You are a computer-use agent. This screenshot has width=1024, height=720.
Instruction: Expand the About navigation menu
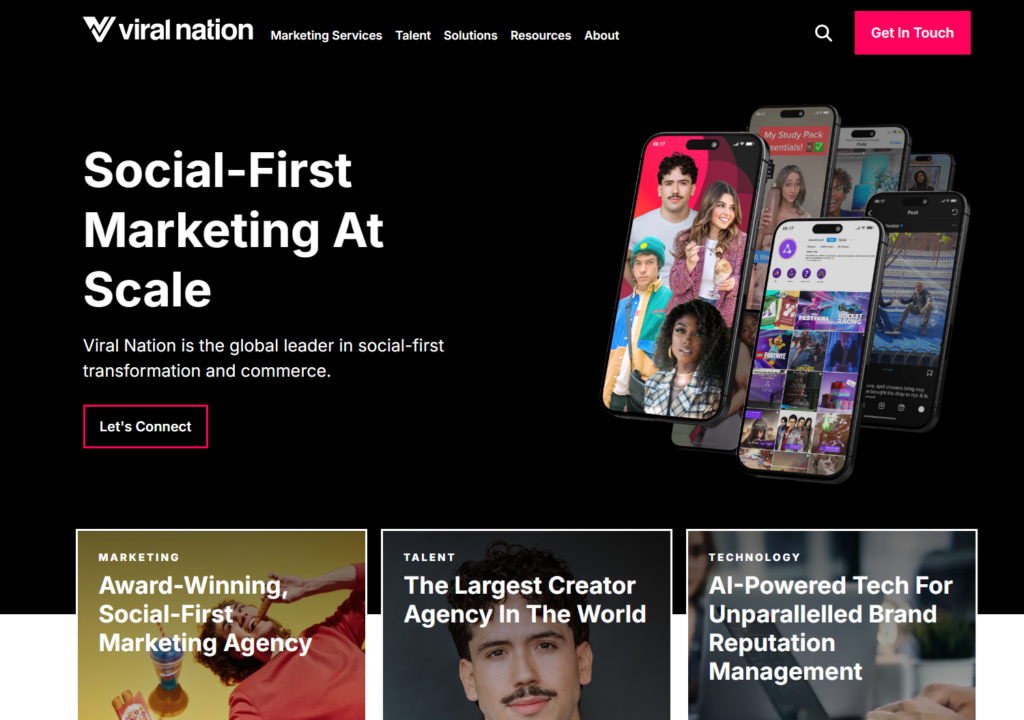(601, 35)
